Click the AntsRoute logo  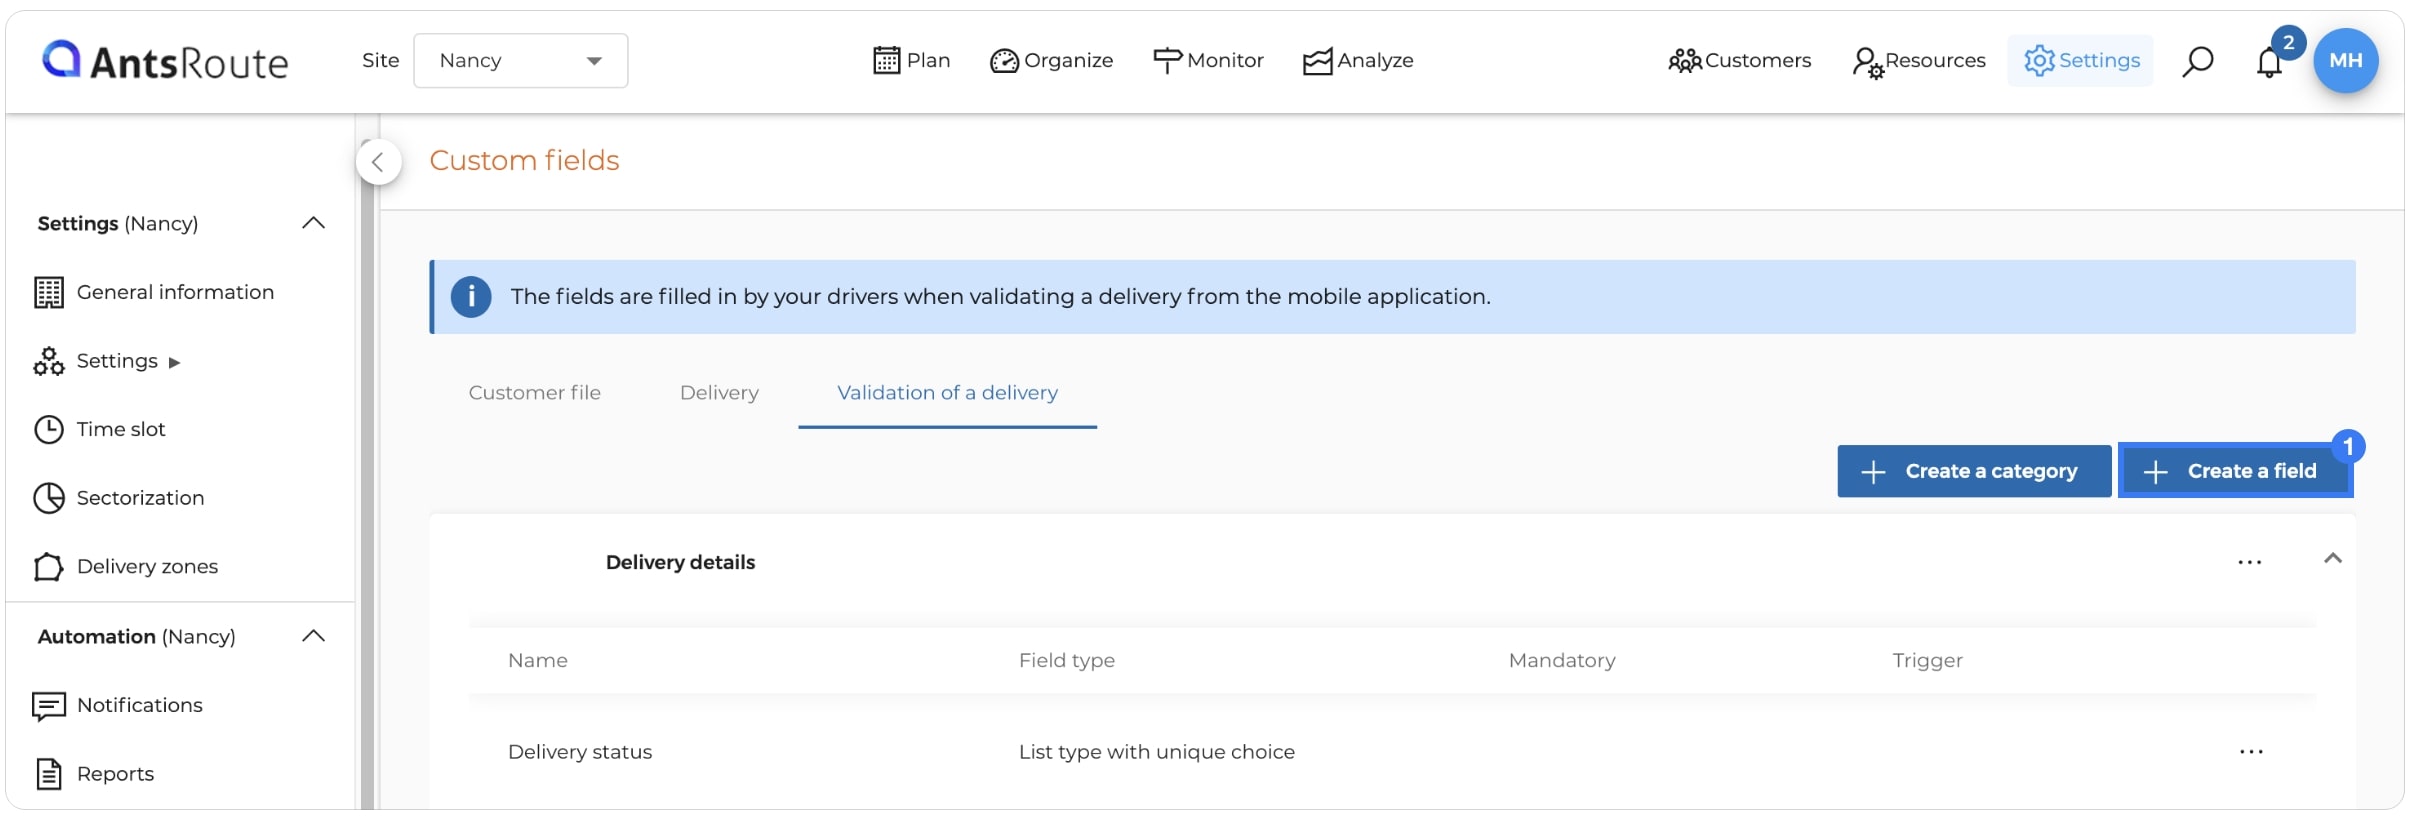165,61
